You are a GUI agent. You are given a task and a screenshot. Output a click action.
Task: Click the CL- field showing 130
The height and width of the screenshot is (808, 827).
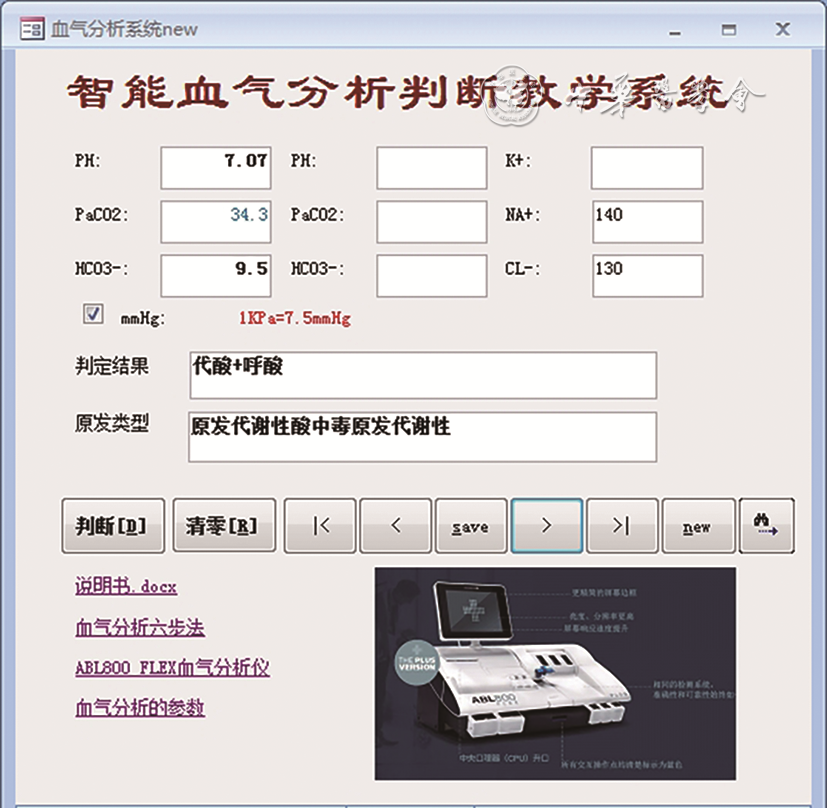[646, 276]
